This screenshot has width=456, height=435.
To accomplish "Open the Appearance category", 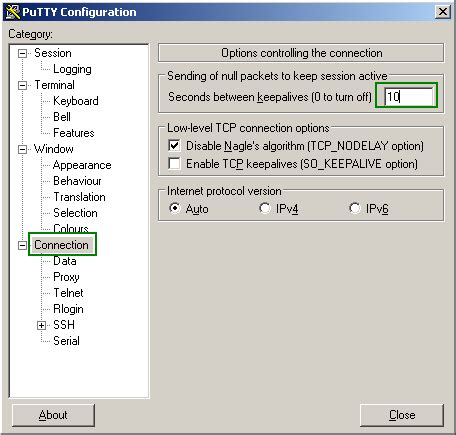I will tap(82, 165).
